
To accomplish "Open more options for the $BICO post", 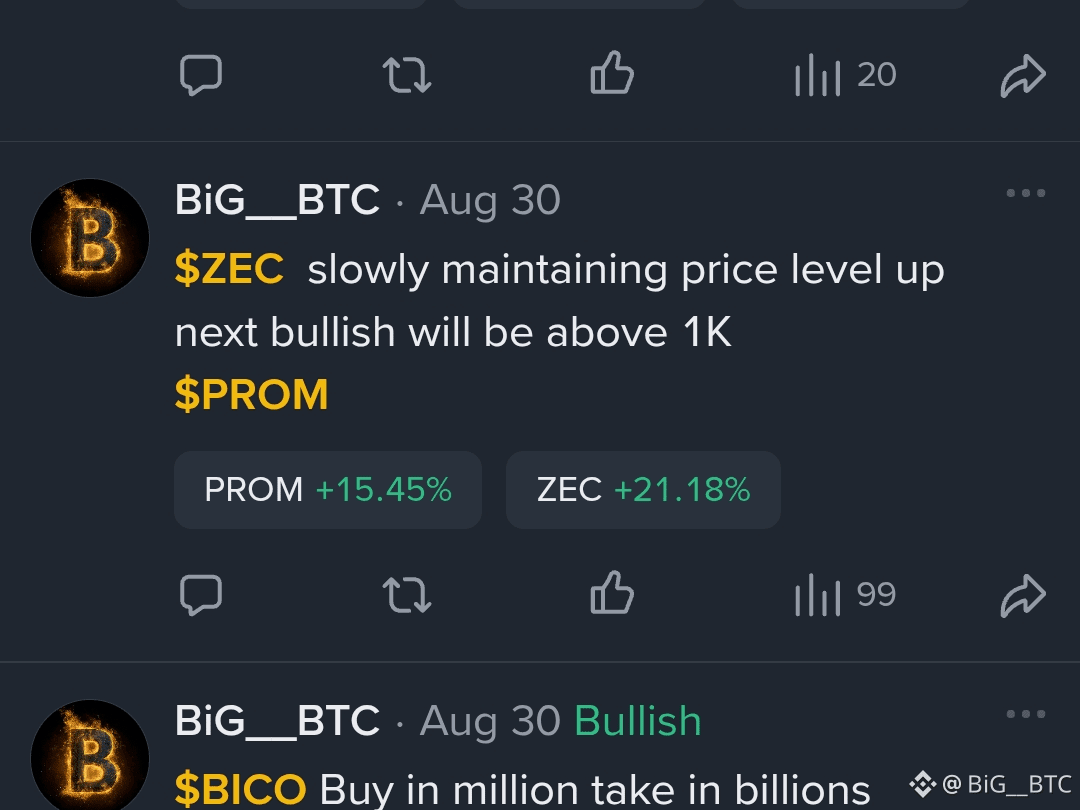I will (1026, 714).
